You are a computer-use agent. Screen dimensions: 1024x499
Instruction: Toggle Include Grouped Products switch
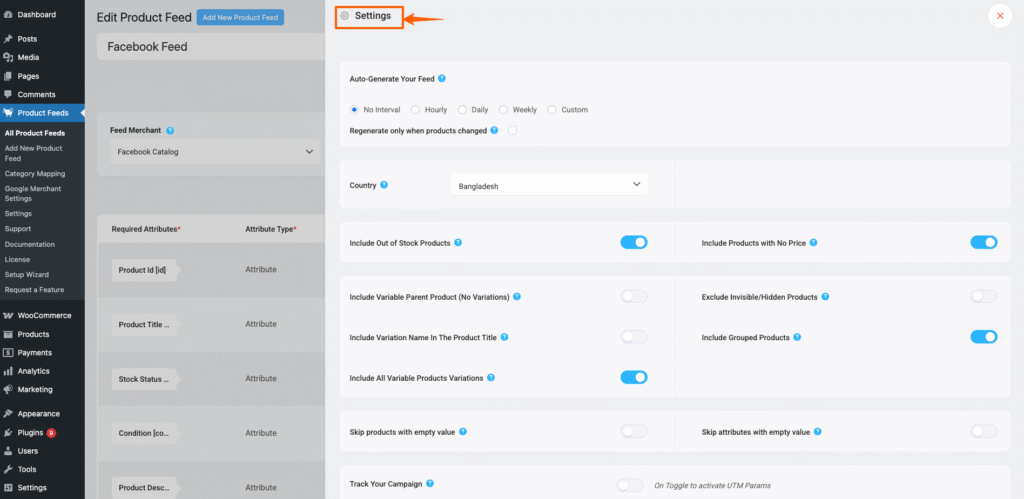(984, 337)
